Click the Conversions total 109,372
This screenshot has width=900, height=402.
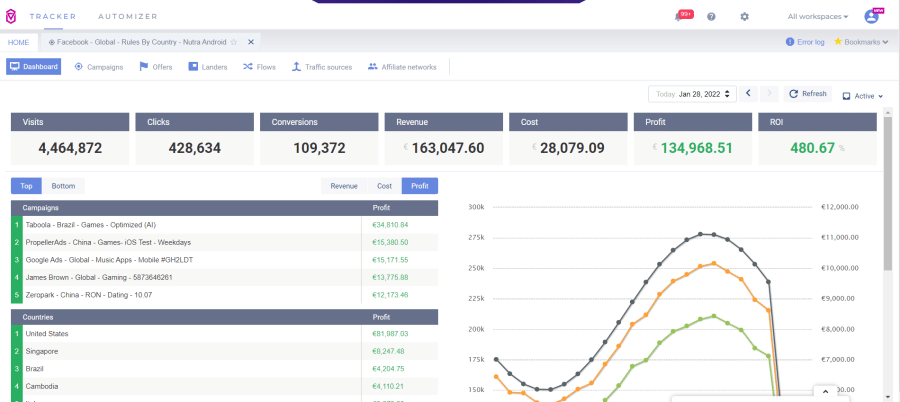pyautogui.click(x=319, y=148)
